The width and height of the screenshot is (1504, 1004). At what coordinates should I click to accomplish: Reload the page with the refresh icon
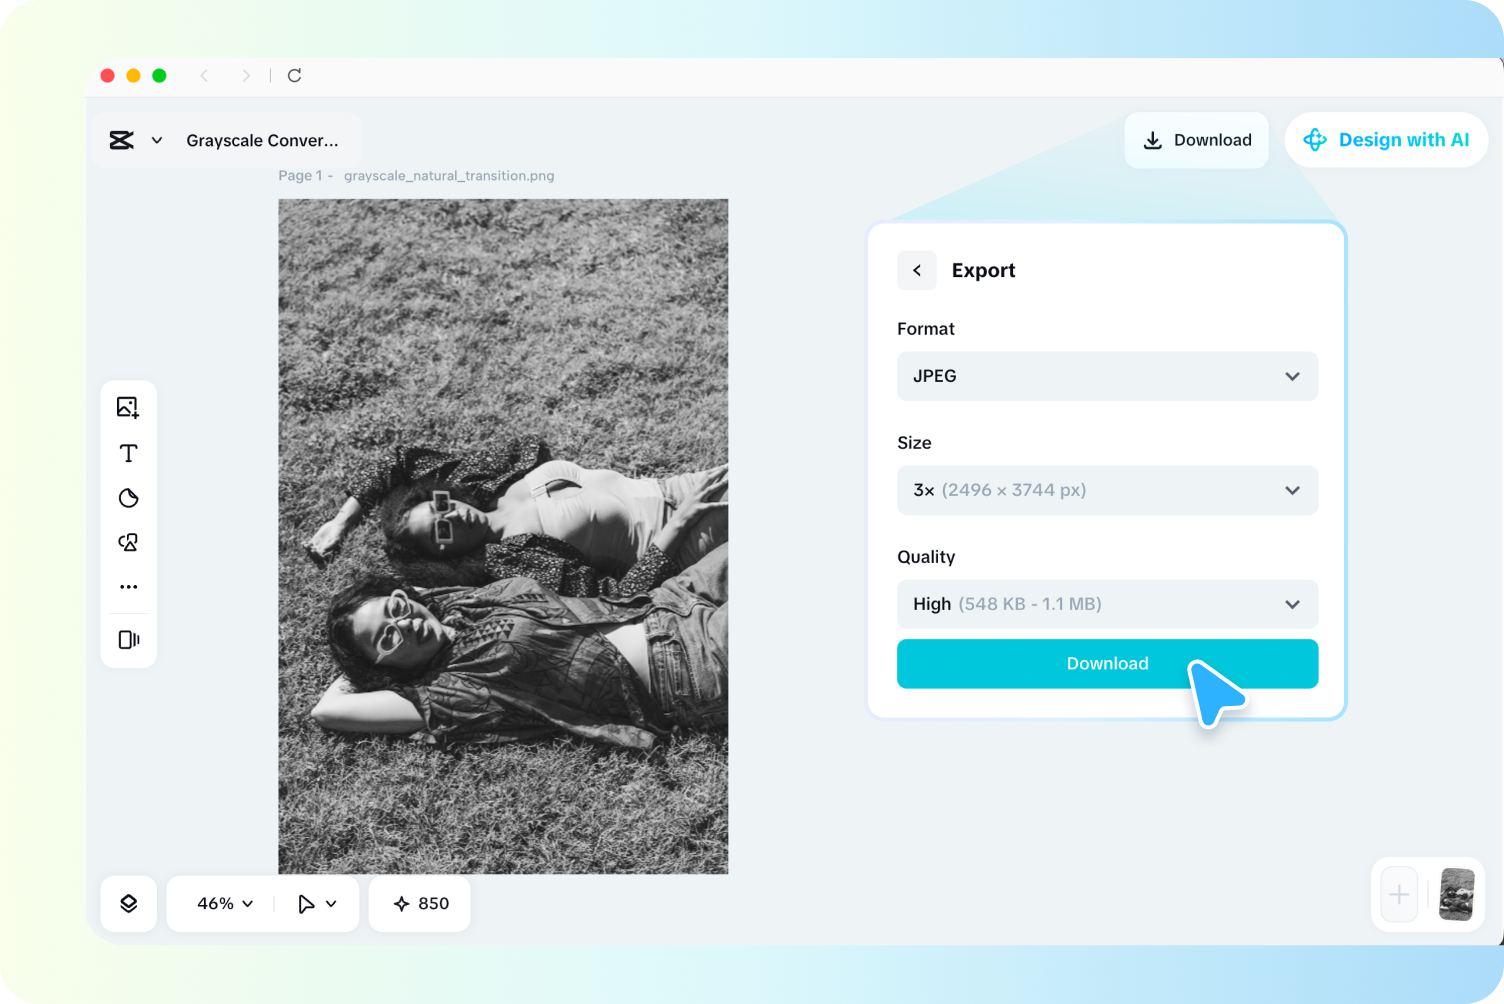click(294, 75)
